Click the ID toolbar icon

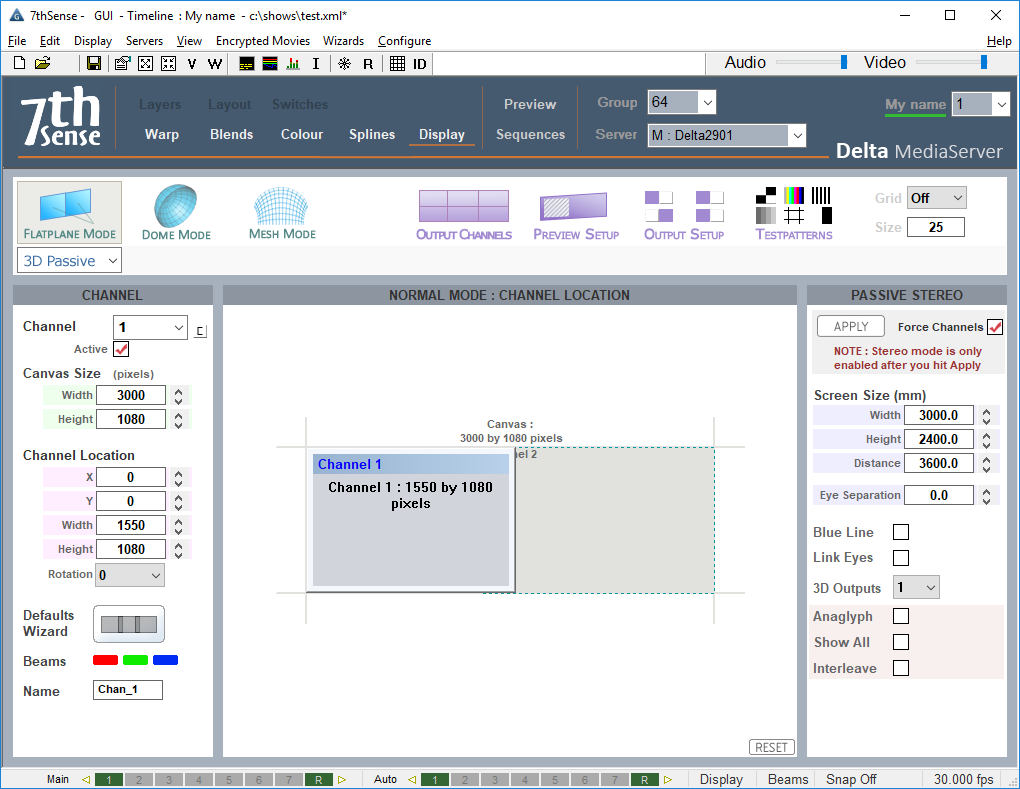(x=420, y=64)
